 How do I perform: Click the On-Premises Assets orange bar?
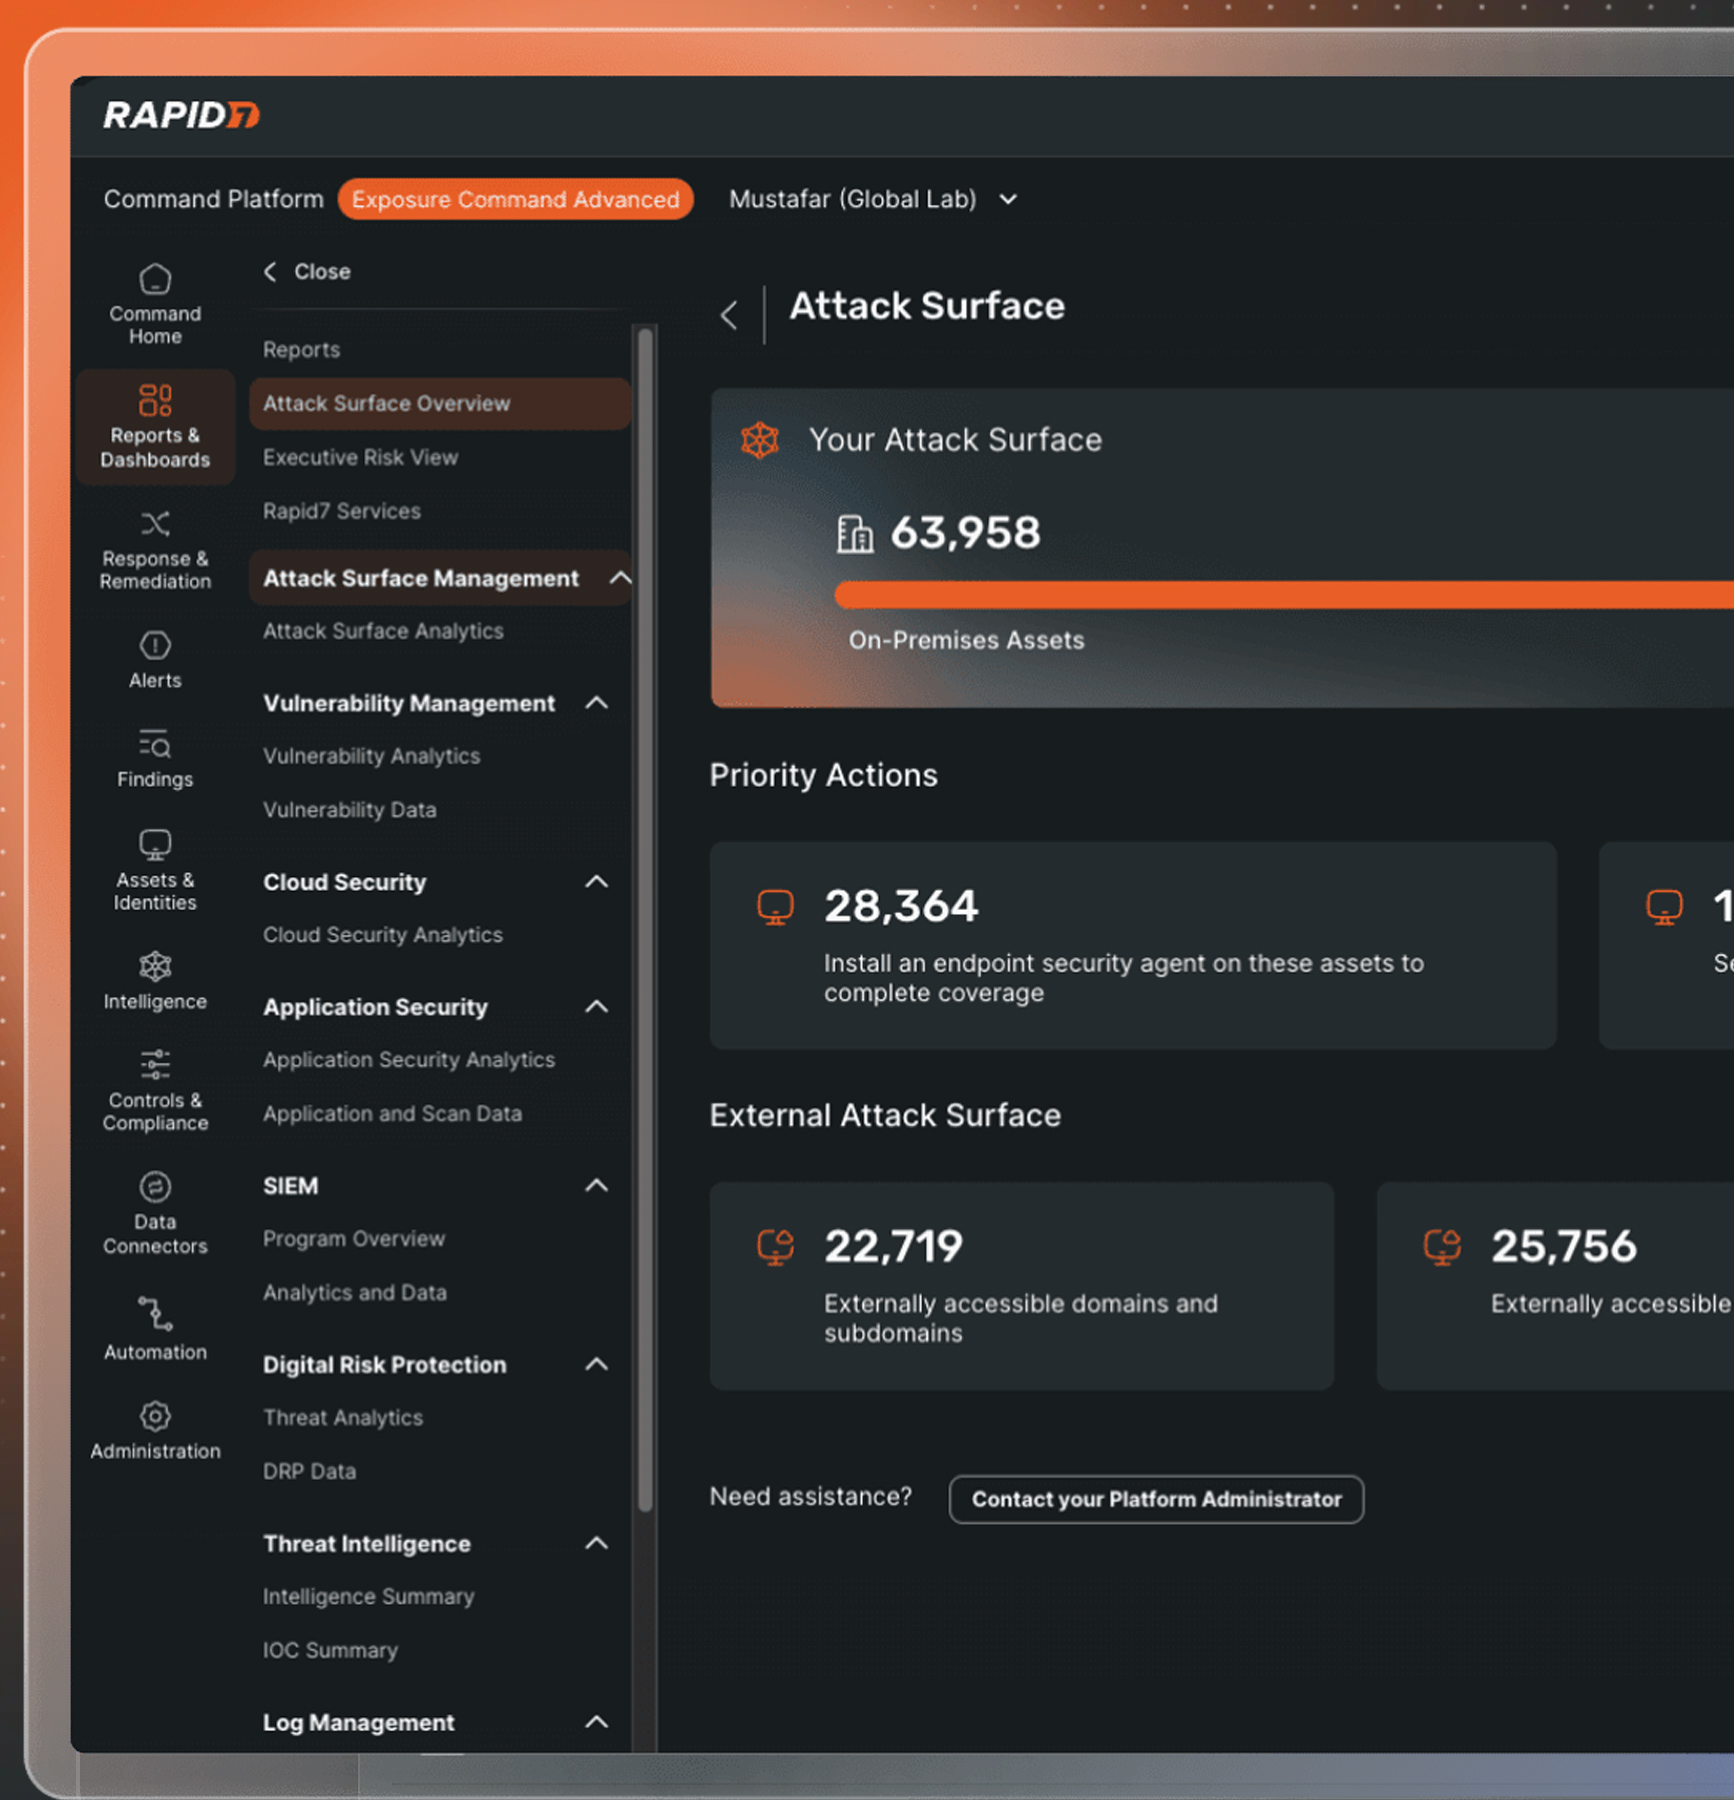tap(1284, 595)
